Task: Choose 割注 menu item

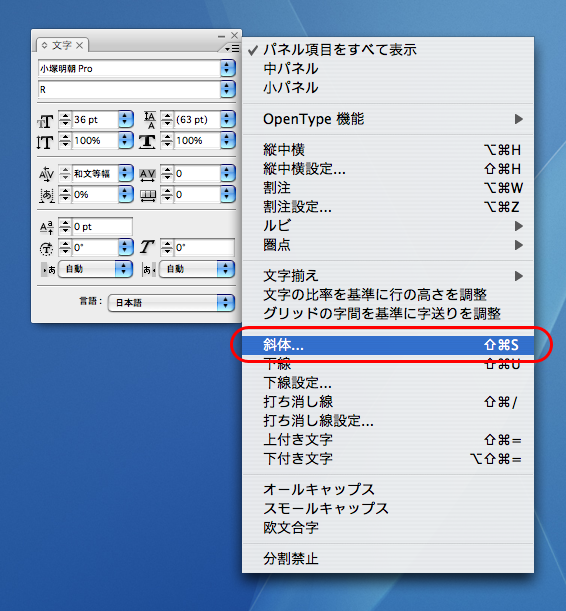Action: tap(388, 188)
